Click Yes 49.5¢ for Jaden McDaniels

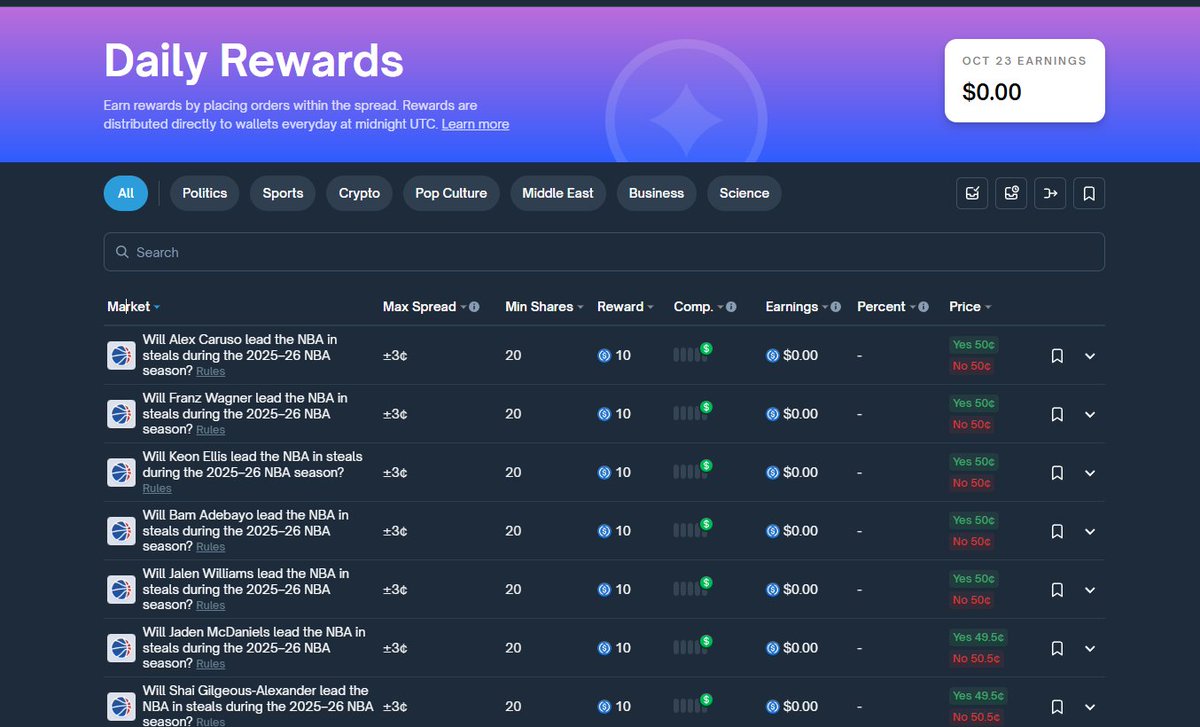coord(978,638)
